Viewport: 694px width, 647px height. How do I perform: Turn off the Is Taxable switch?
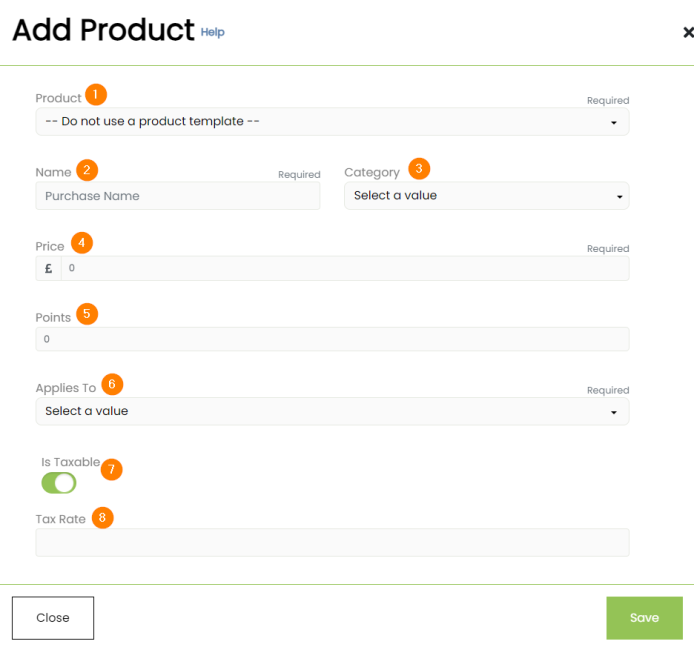tap(59, 483)
